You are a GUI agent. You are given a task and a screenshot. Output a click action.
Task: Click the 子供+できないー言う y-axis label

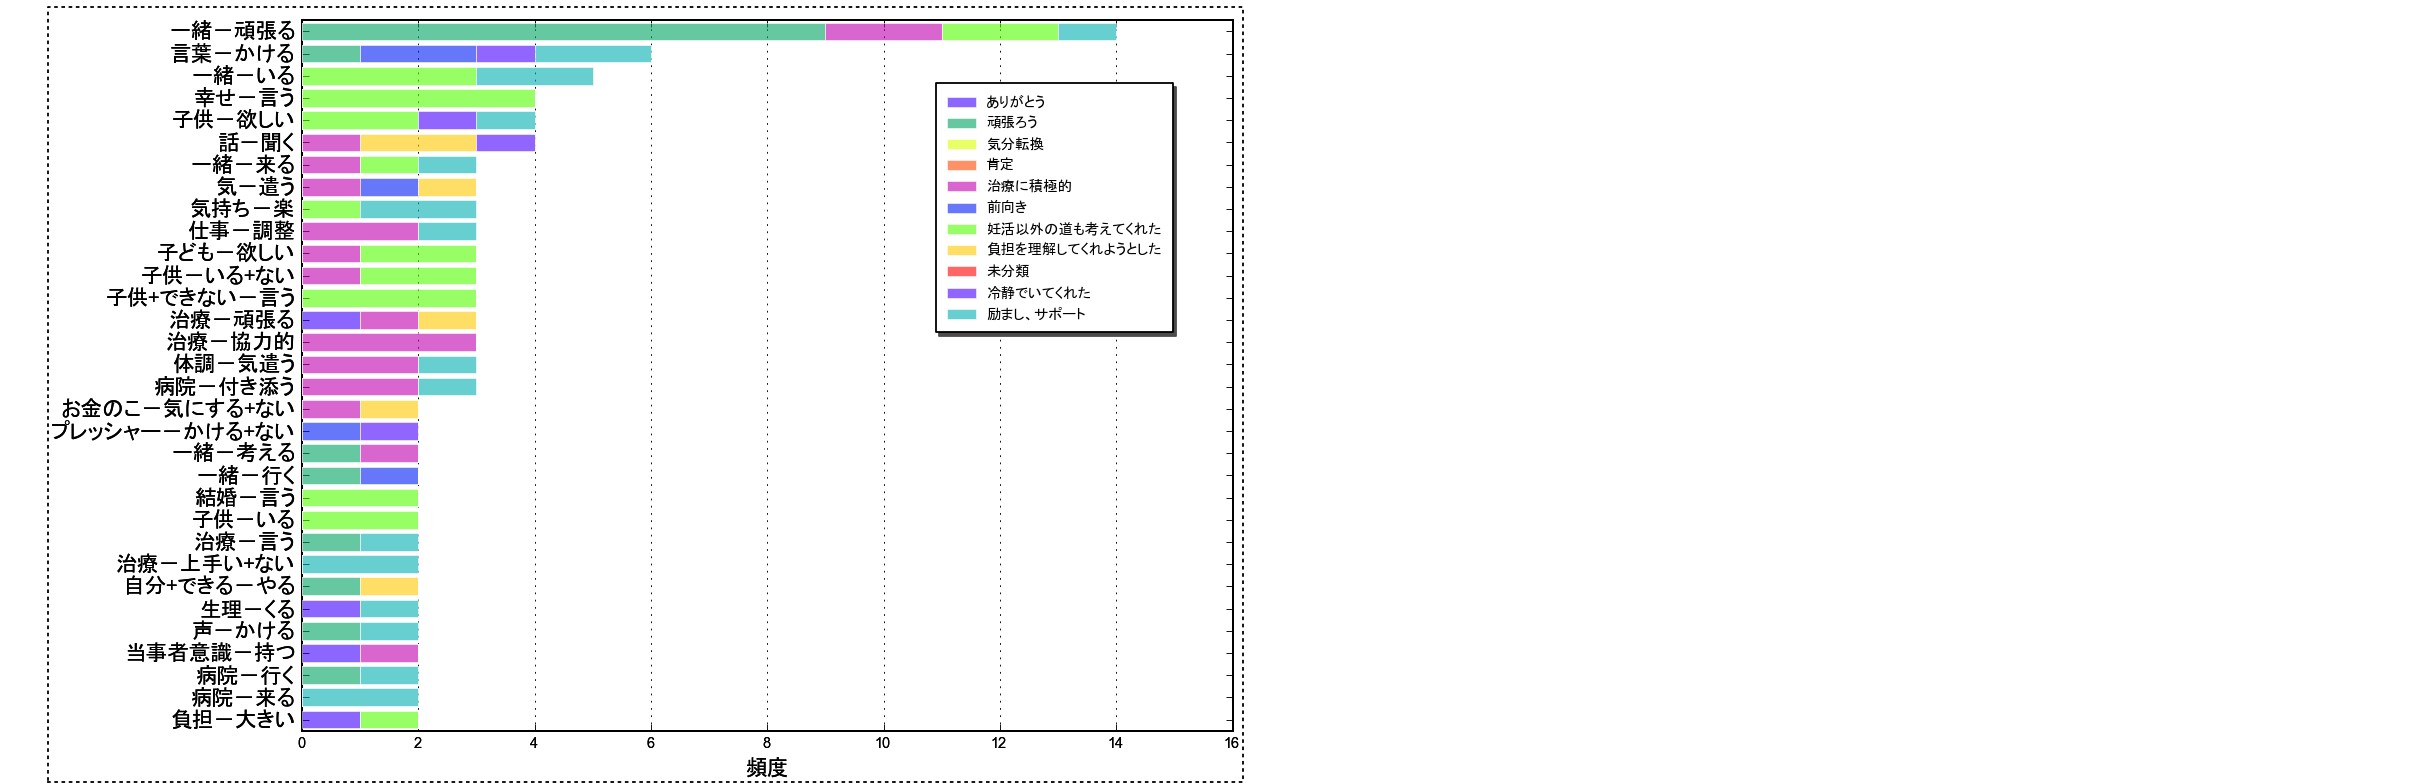(x=201, y=298)
